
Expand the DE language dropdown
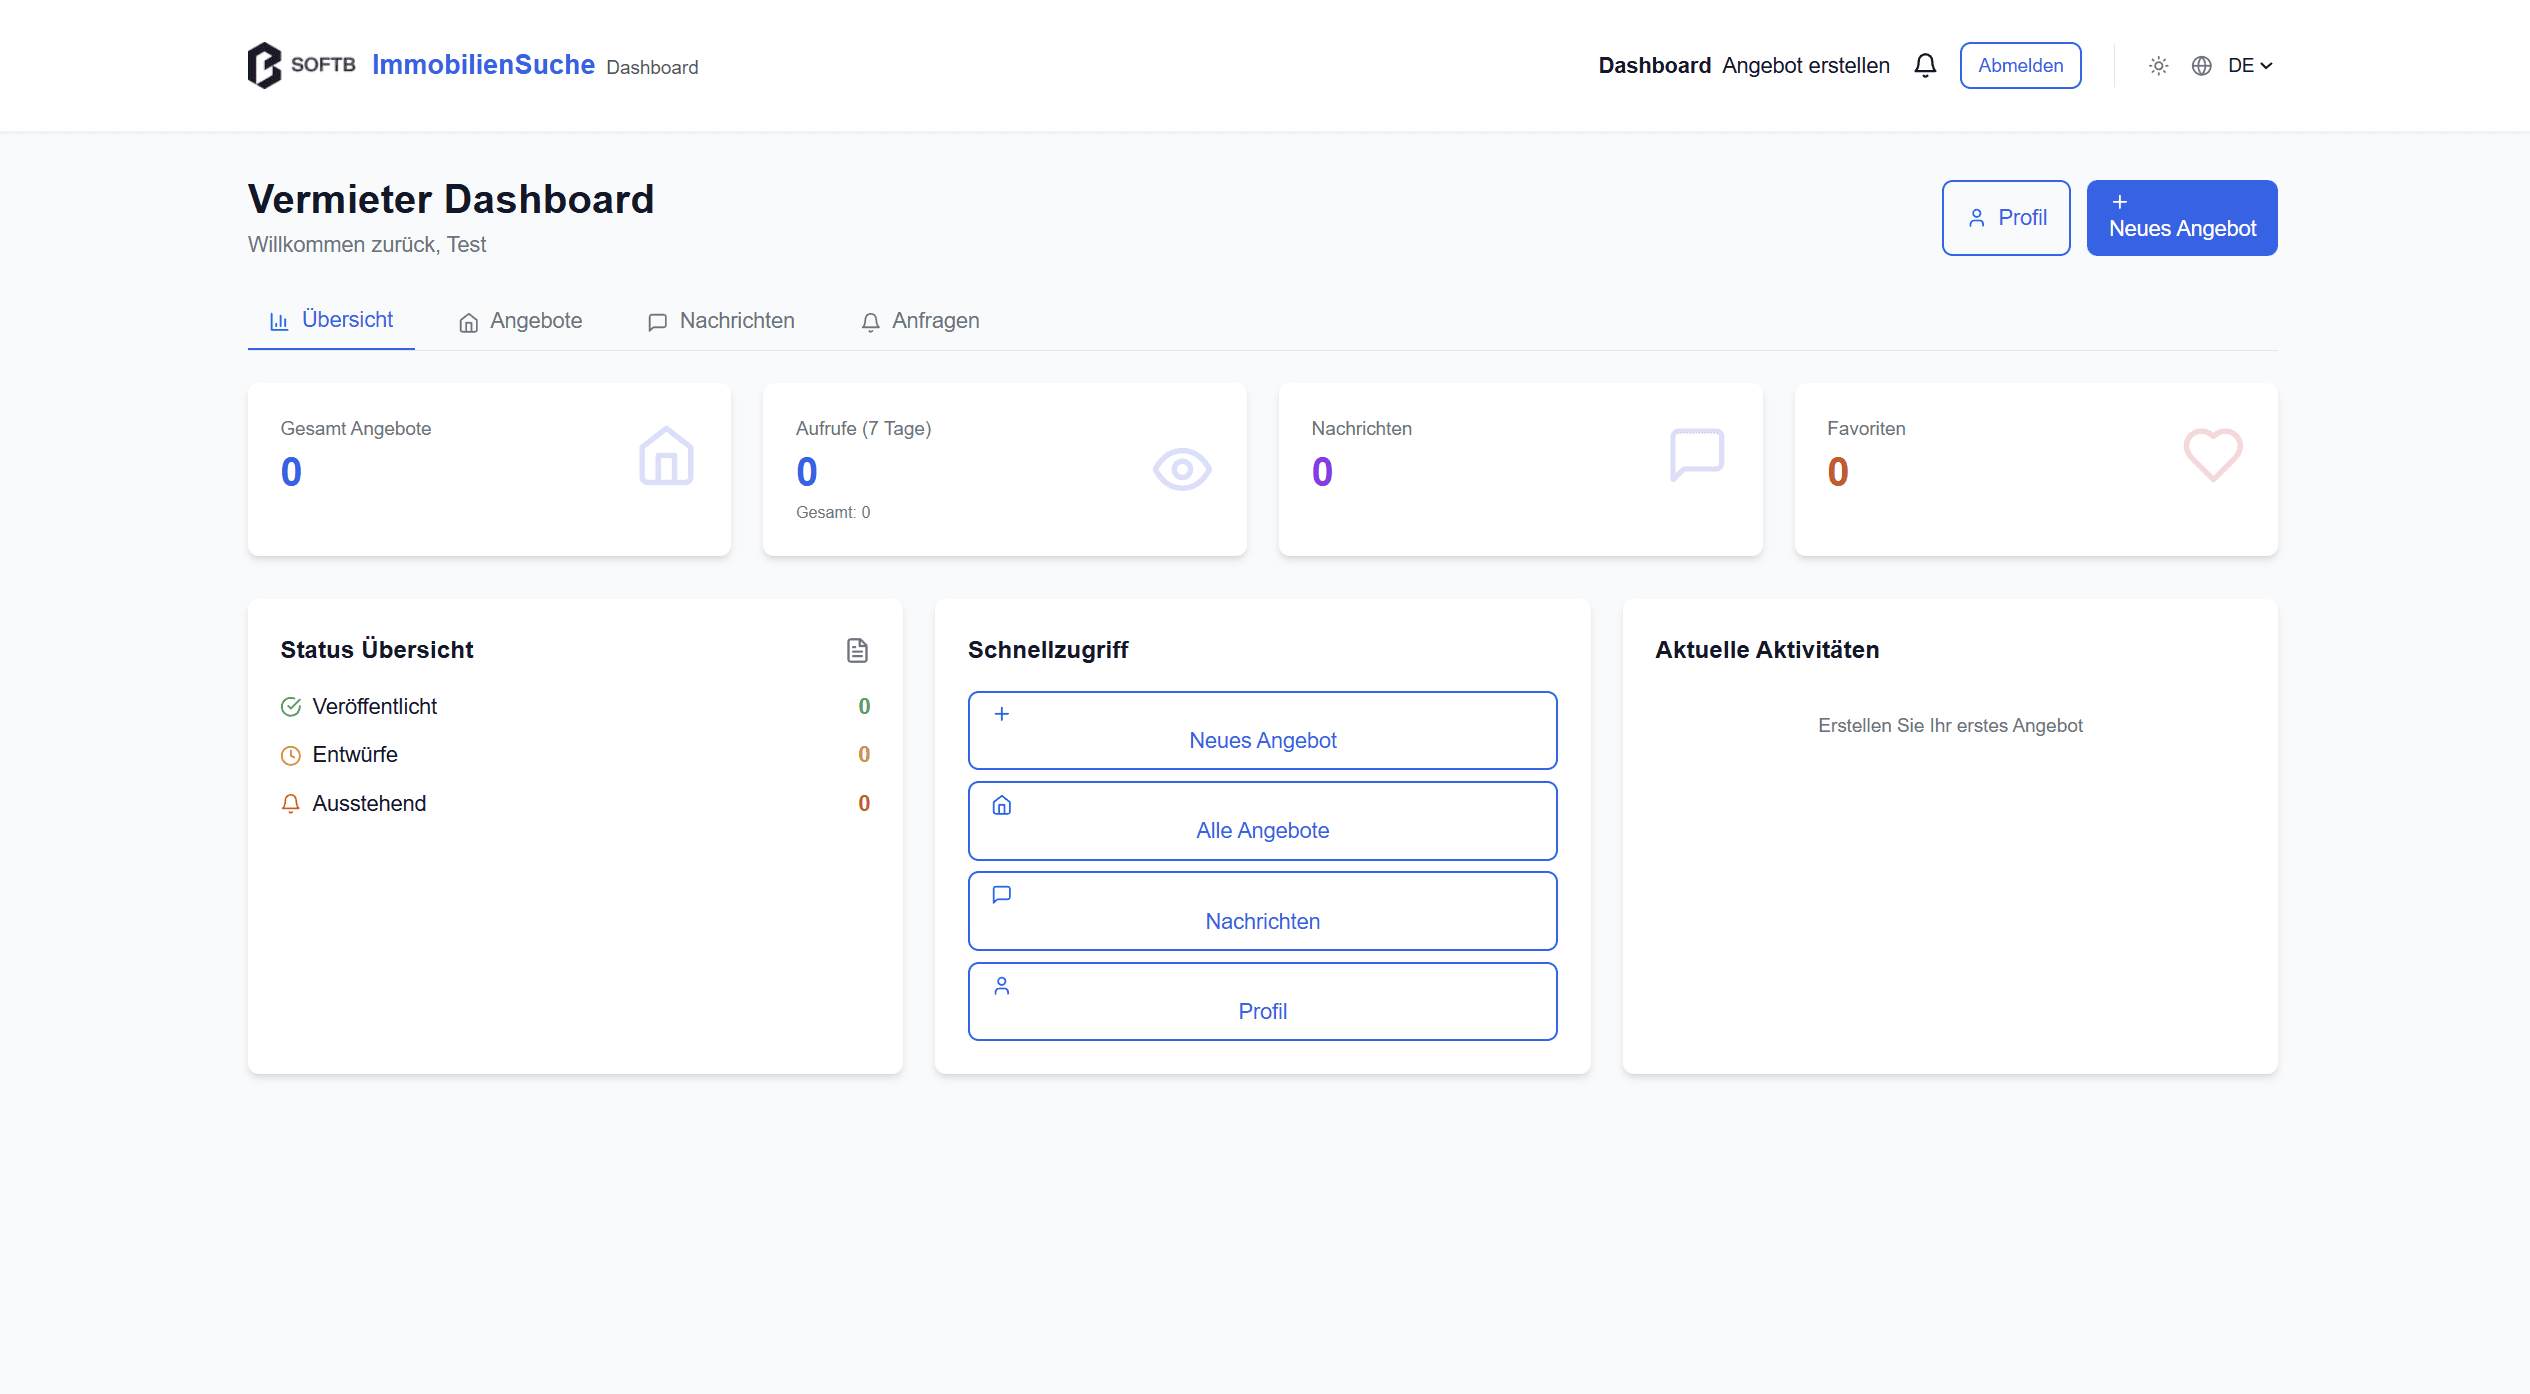(2250, 66)
